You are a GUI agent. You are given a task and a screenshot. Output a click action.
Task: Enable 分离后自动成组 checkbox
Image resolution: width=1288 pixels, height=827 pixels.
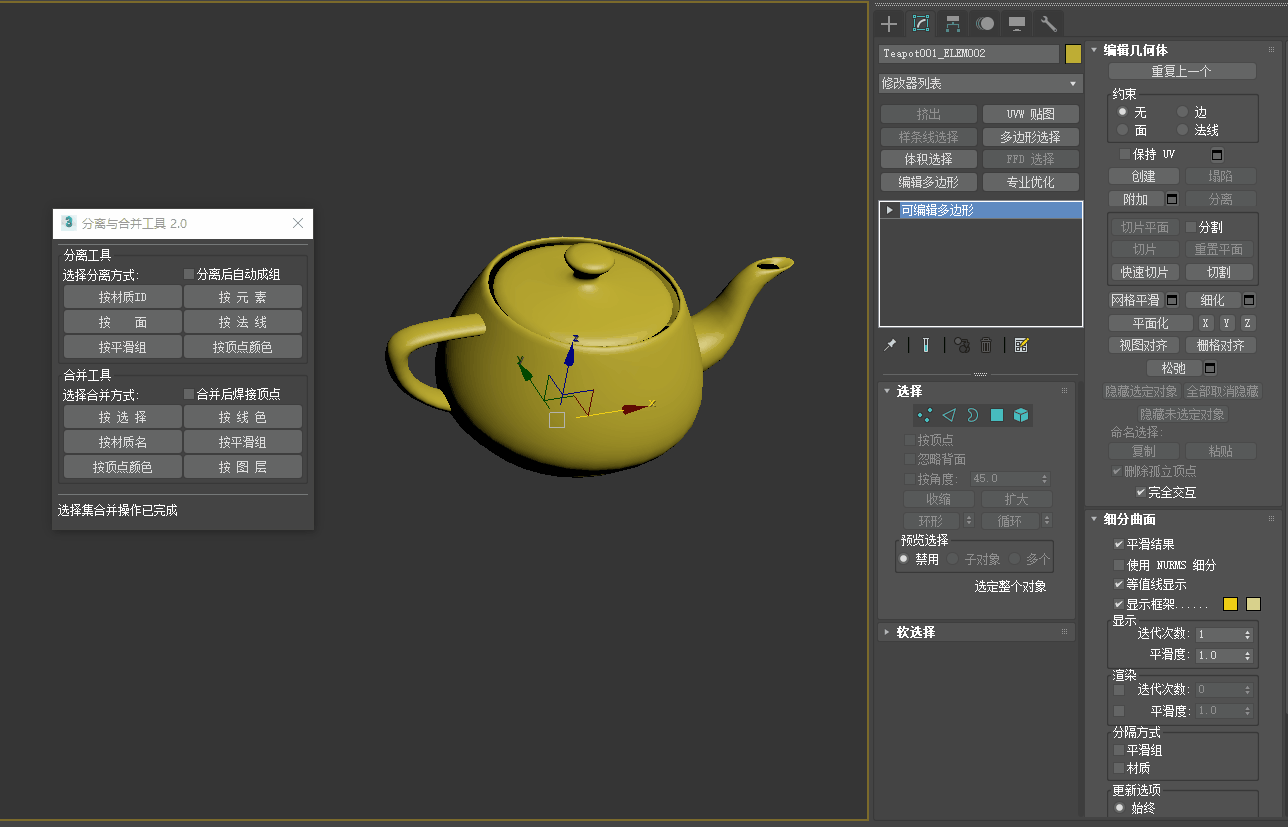coord(189,274)
